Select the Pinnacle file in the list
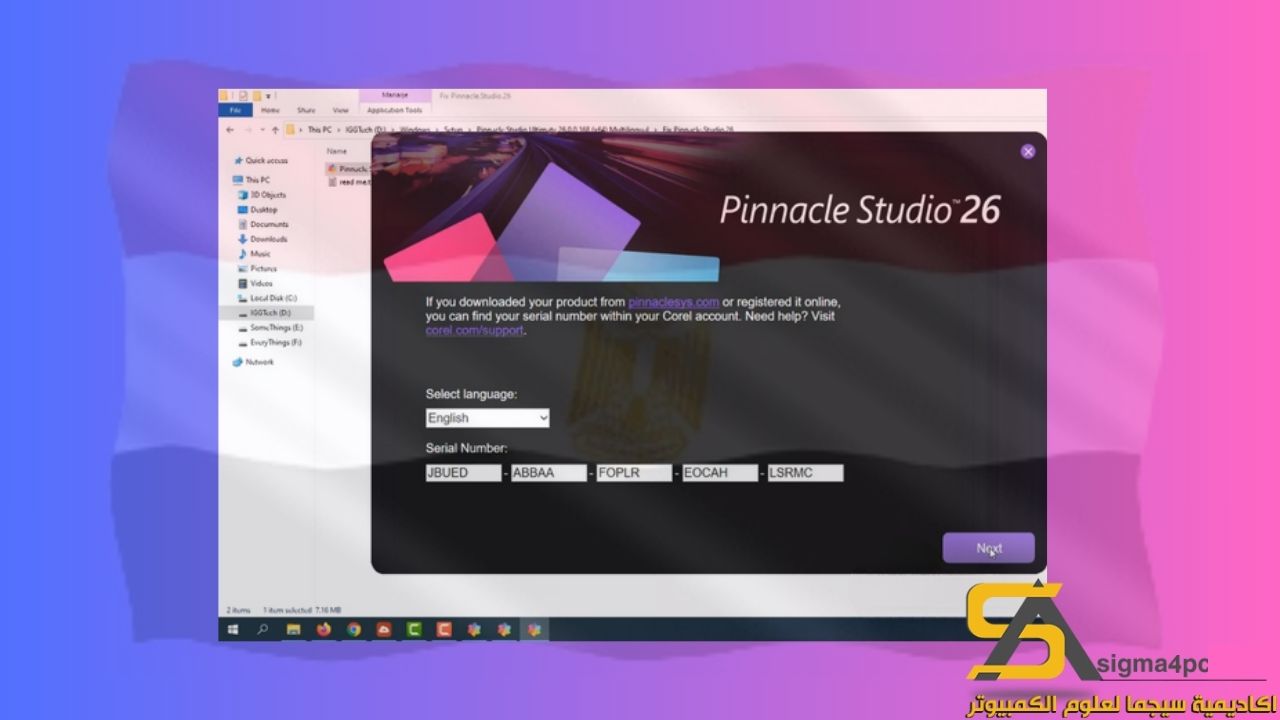 (x=349, y=169)
